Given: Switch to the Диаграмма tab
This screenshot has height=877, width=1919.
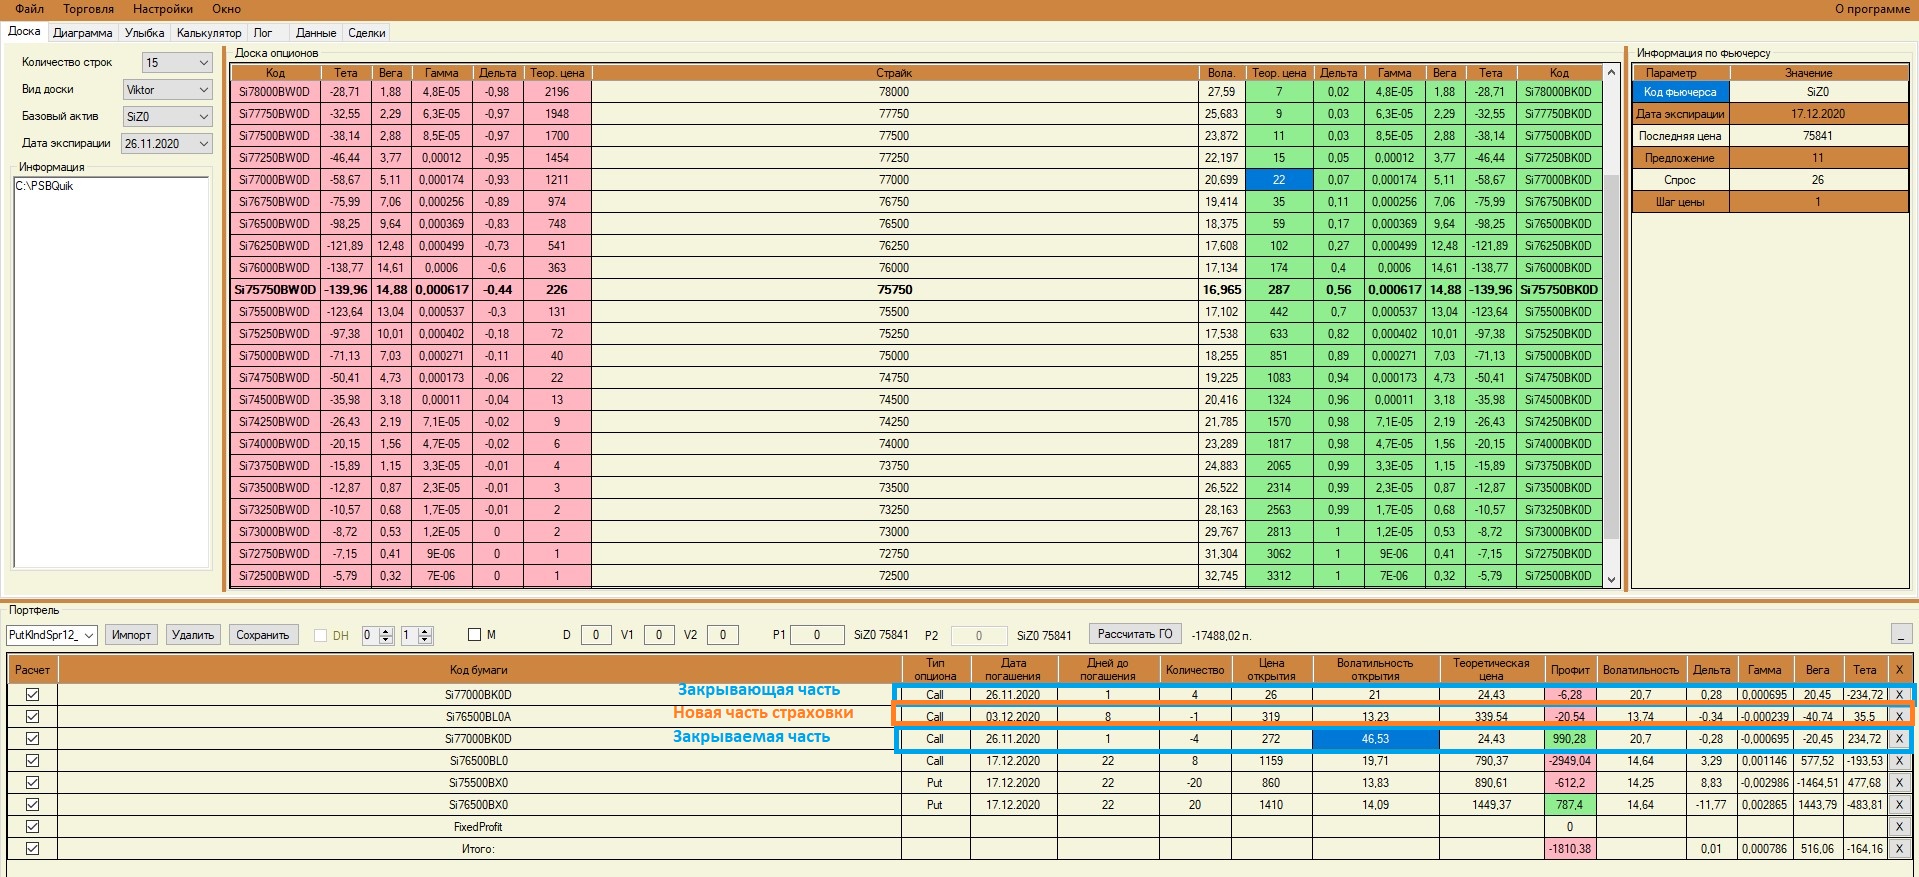Looking at the screenshot, I should pyautogui.click(x=82, y=33).
